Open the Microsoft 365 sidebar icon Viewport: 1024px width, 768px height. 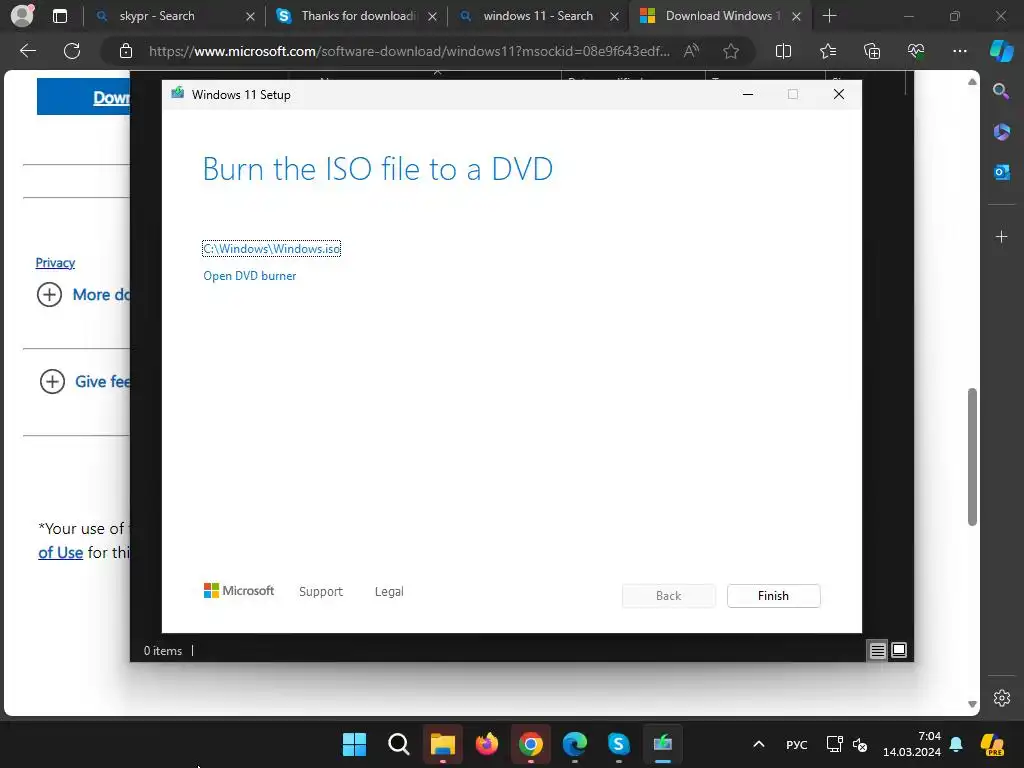(1001, 132)
